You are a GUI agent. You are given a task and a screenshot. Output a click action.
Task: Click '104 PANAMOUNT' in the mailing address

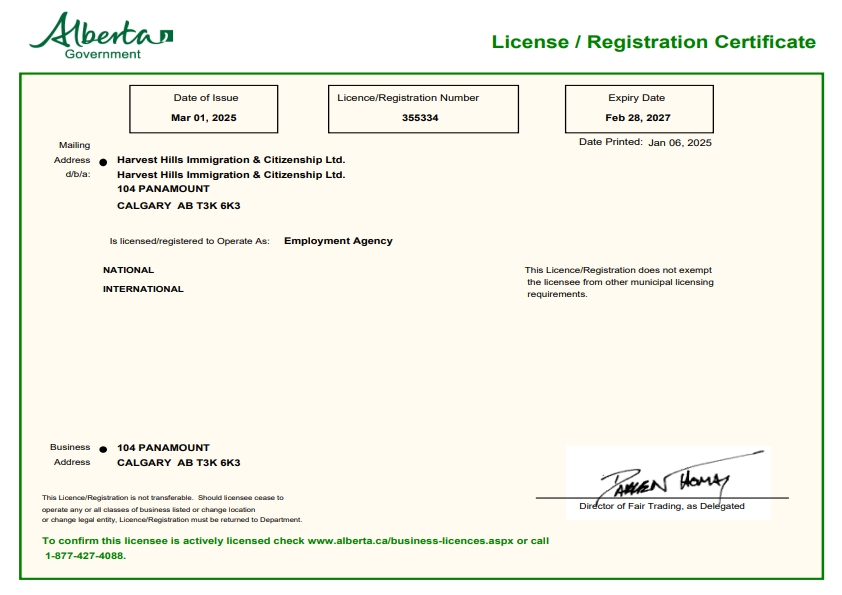(163, 188)
